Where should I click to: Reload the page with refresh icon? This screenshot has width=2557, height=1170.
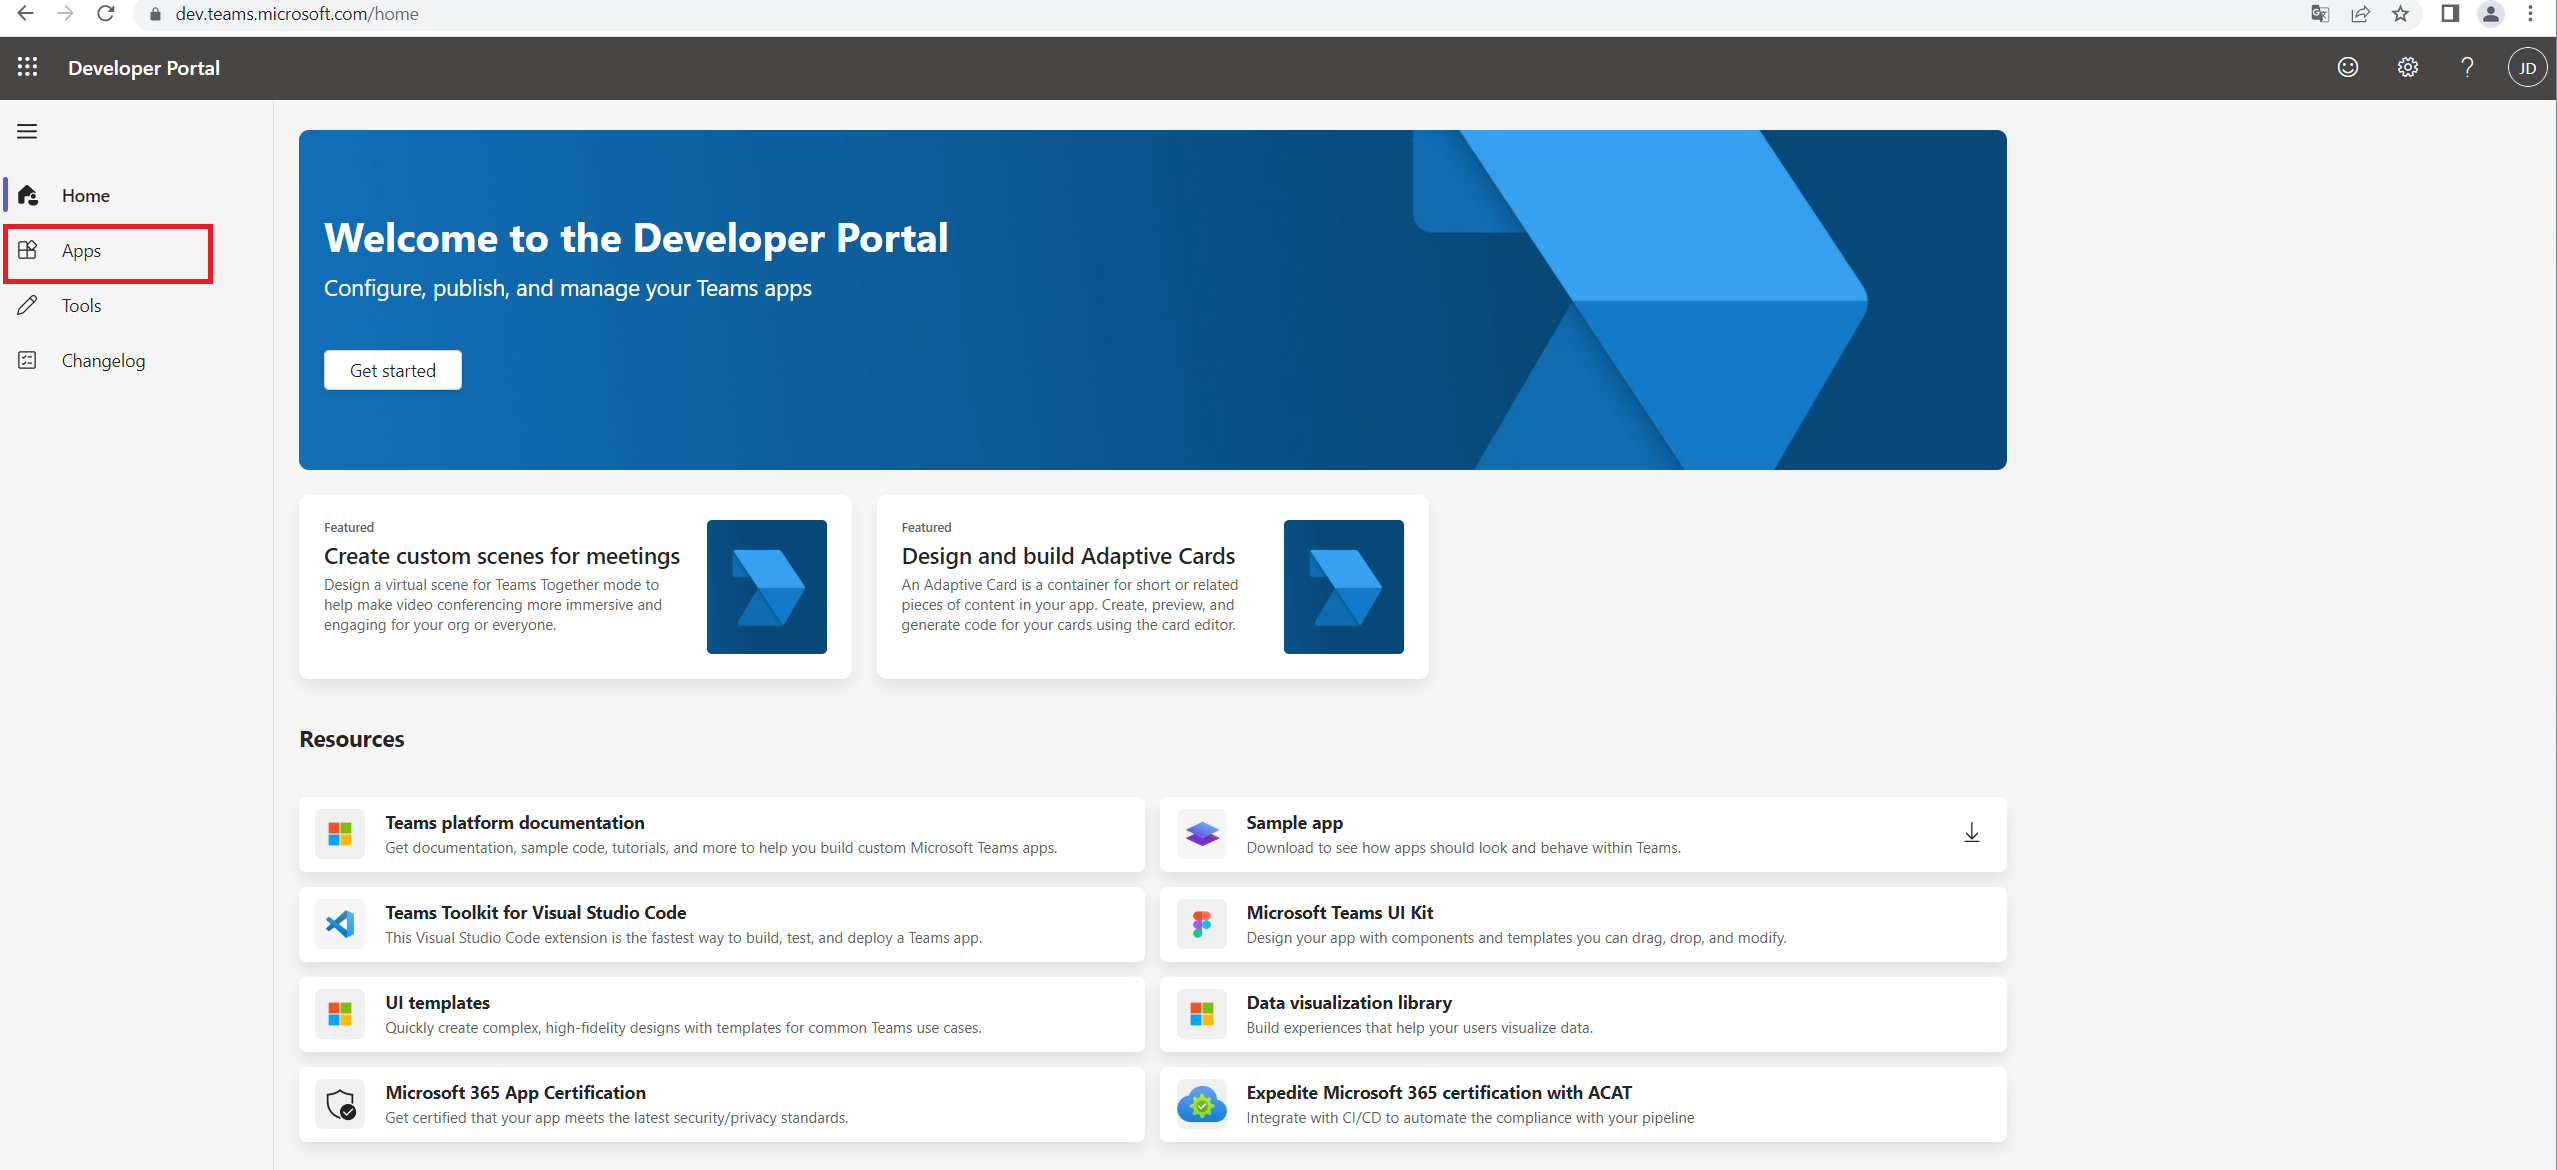[x=106, y=14]
